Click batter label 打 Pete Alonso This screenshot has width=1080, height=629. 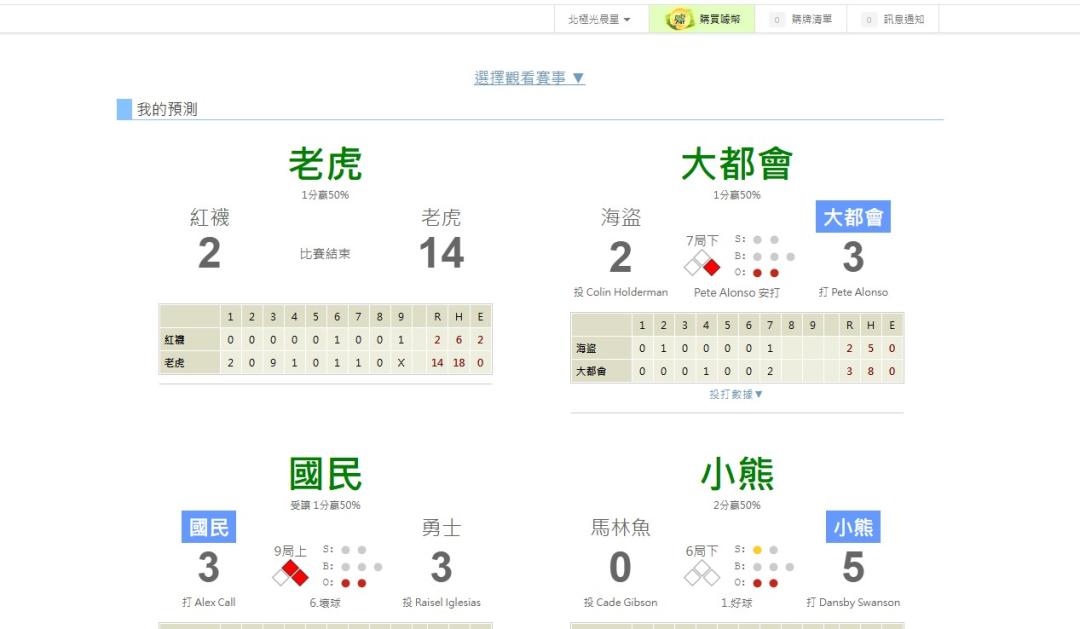[853, 292]
